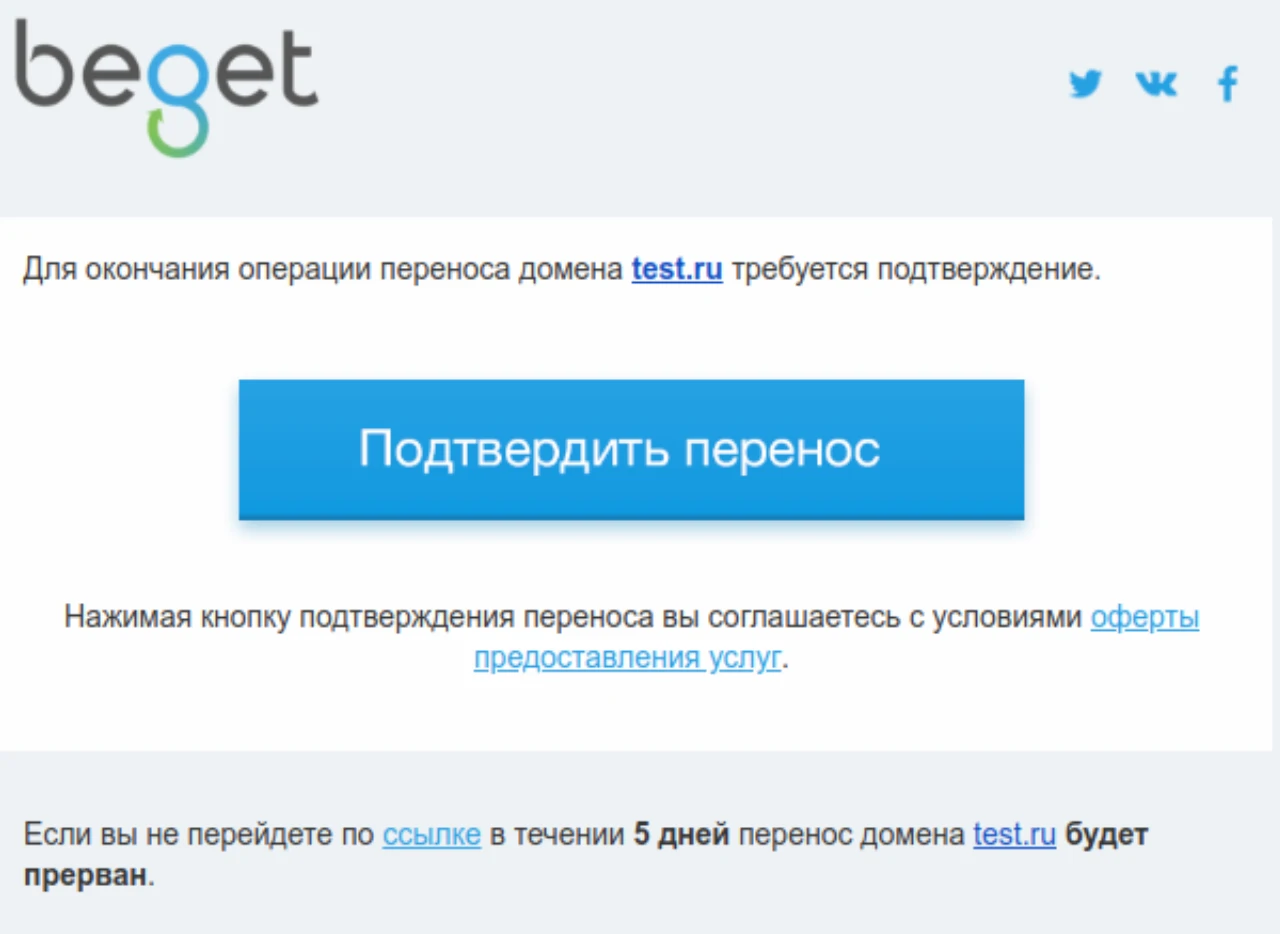Image resolution: width=1280 pixels, height=934 pixels.
Task: Open the test.ru domain link in the first sentence
Action: 676,268
